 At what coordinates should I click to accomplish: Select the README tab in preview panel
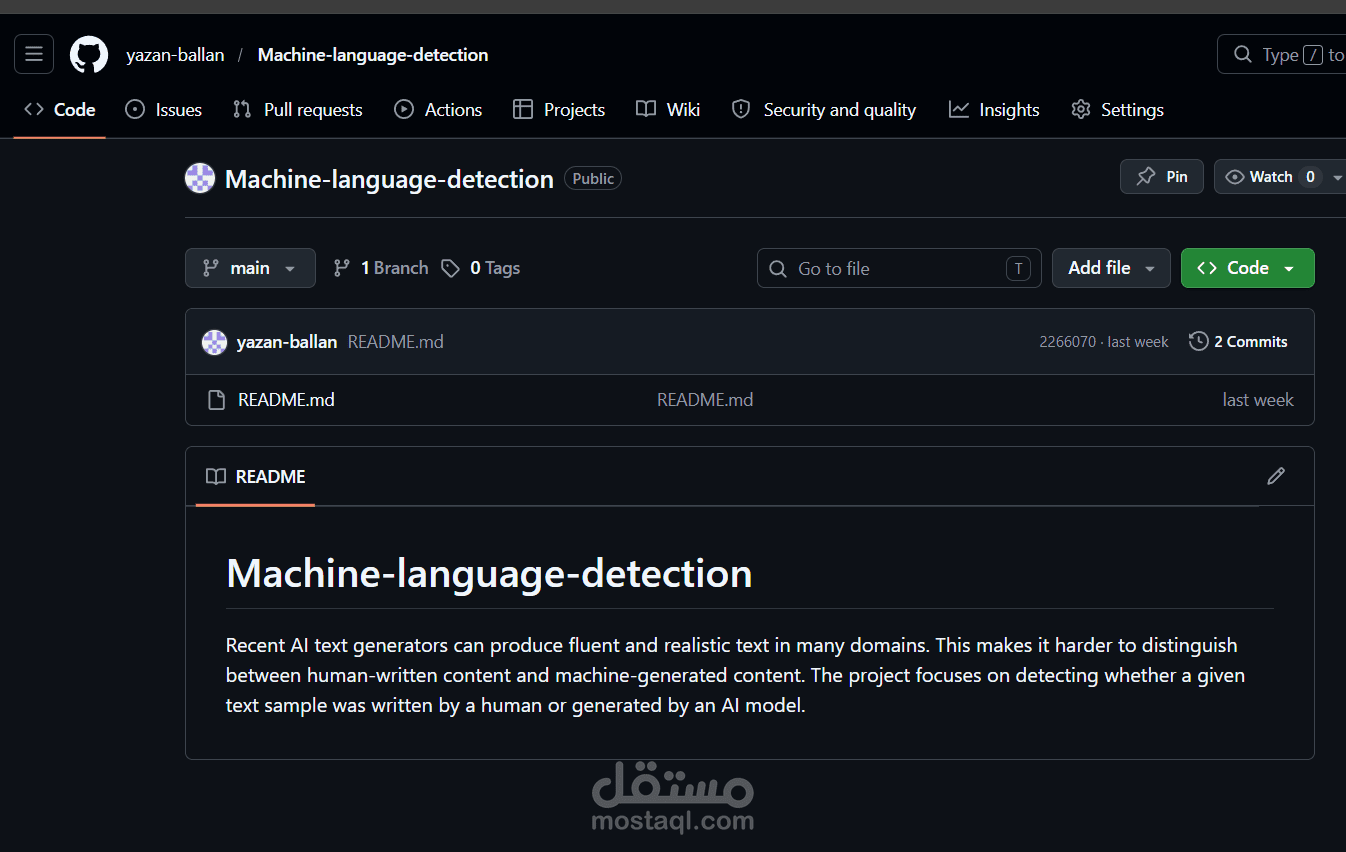pos(255,477)
